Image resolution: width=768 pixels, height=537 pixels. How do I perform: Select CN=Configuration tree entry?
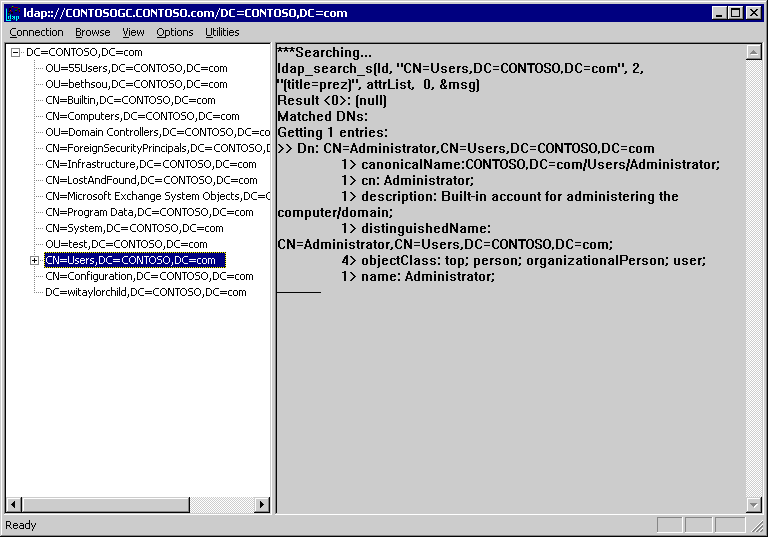[x=148, y=276]
